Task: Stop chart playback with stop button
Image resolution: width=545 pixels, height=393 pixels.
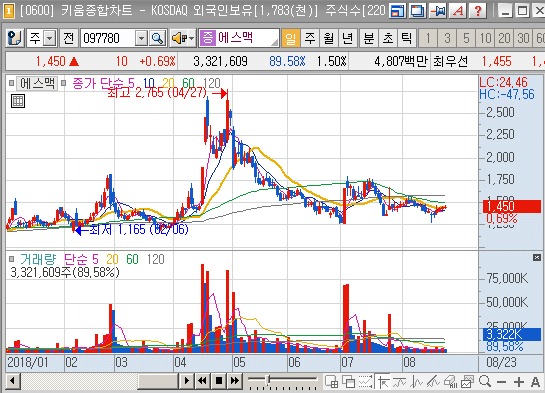Action: click(219, 381)
